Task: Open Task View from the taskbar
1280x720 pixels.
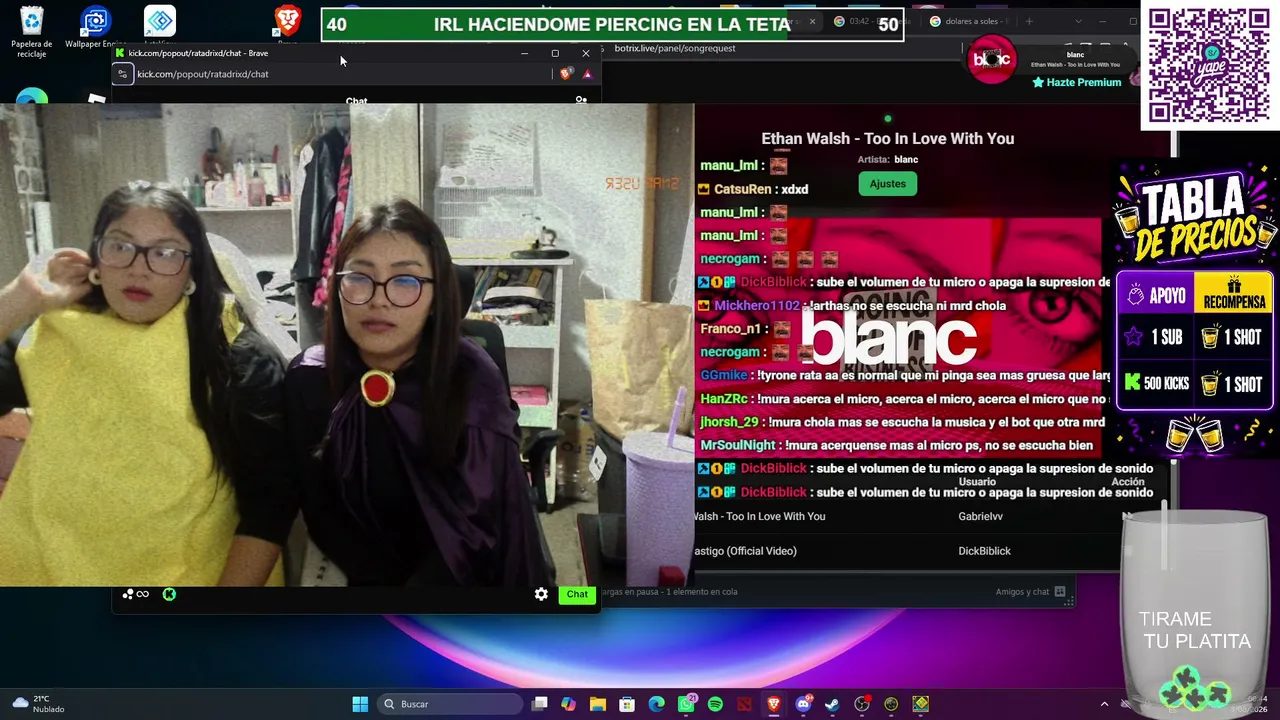Action: click(x=540, y=704)
